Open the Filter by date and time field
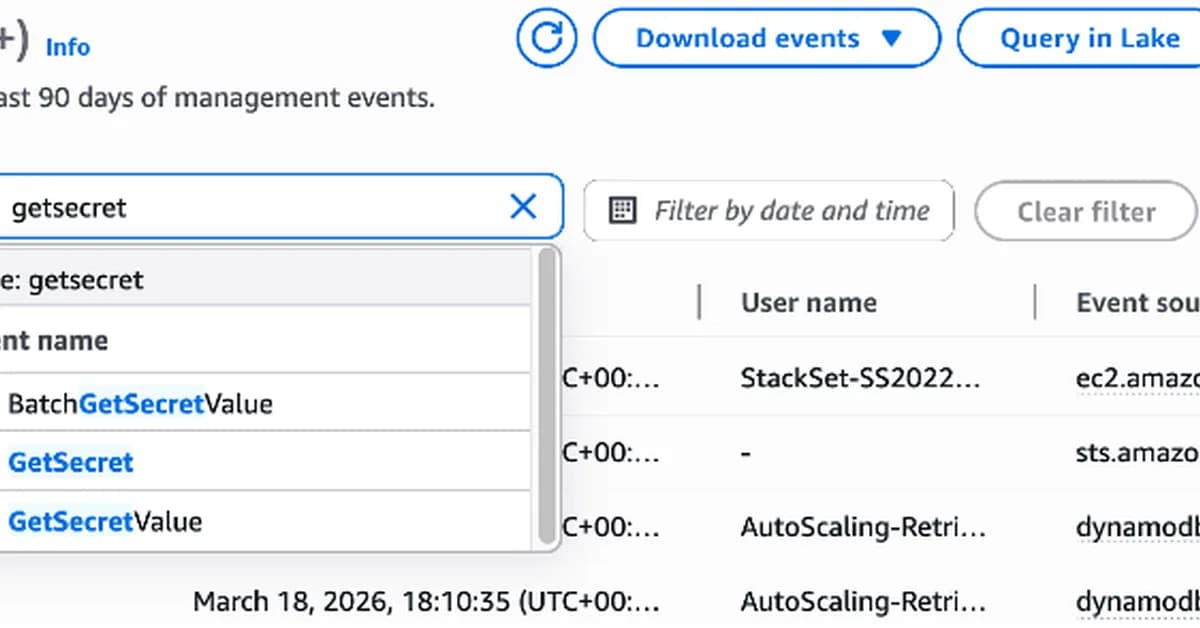This screenshot has width=1200, height=628. click(x=790, y=211)
